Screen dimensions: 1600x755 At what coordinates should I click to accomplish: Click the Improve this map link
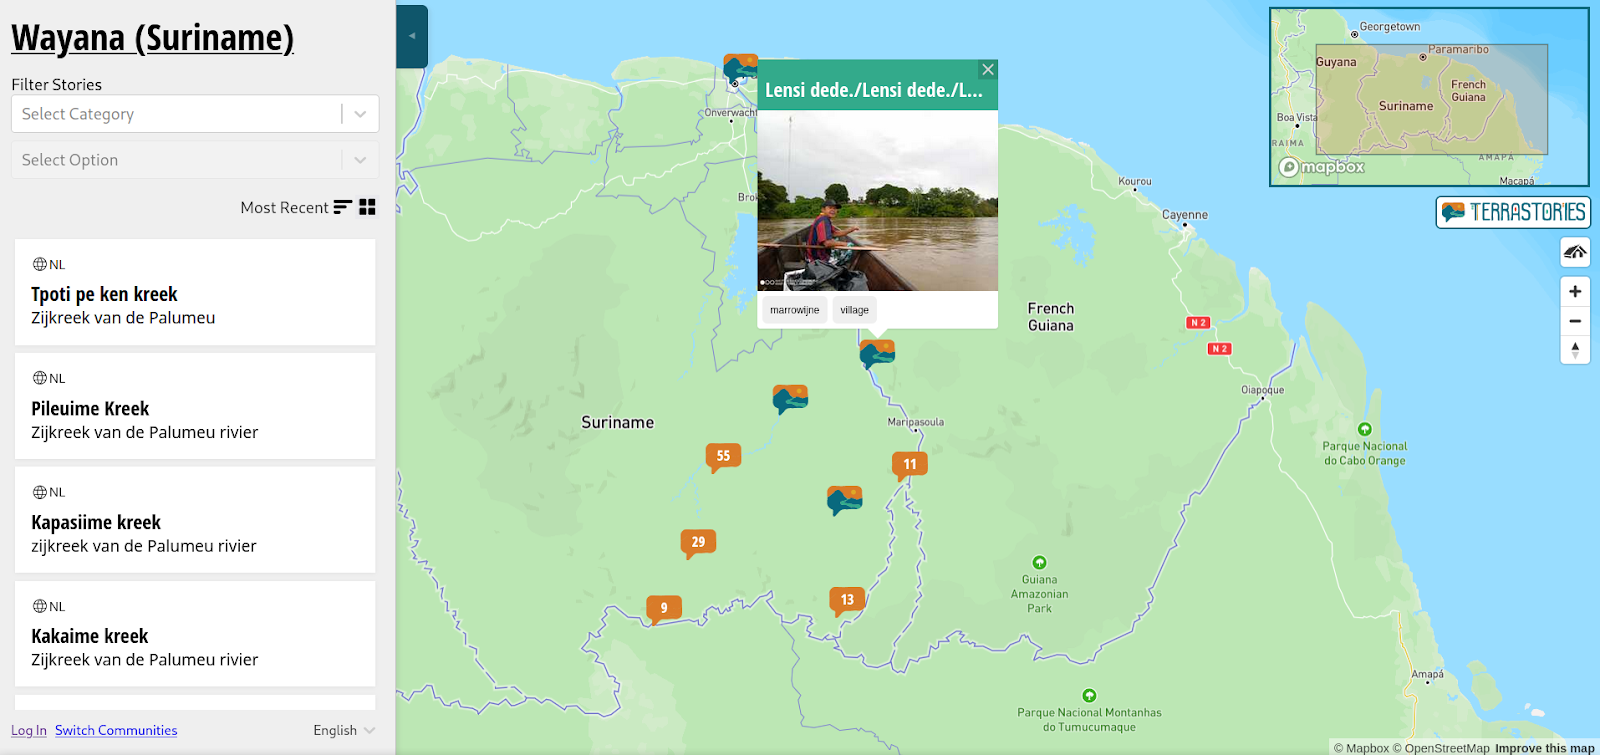[1544, 748]
